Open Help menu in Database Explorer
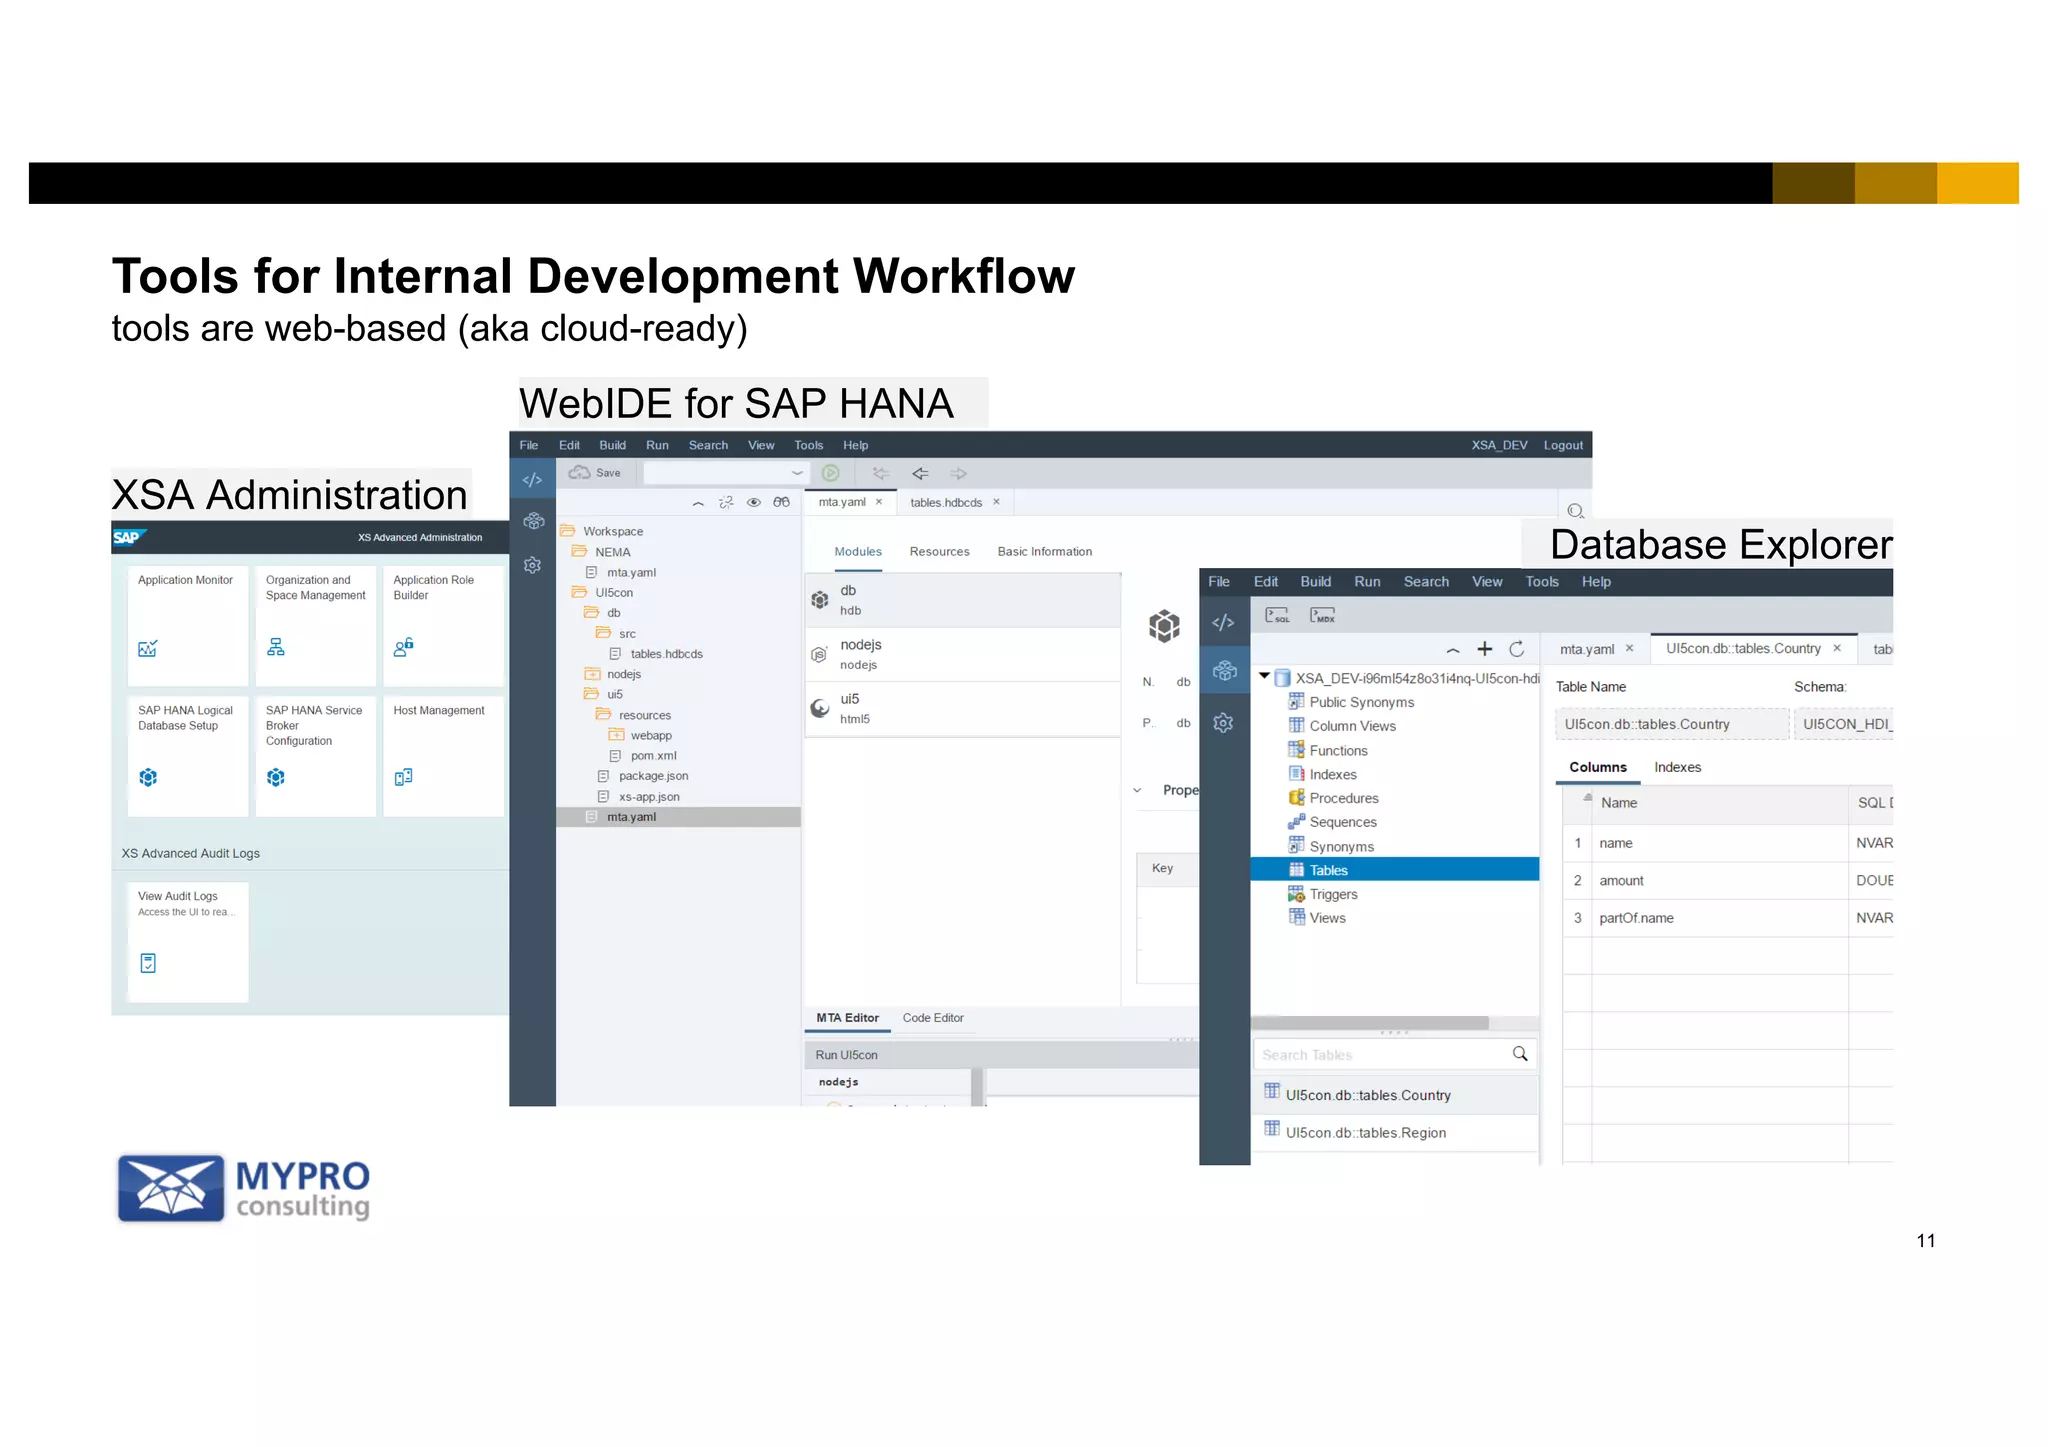Image resolution: width=2048 pixels, height=1447 pixels. 1596,581
